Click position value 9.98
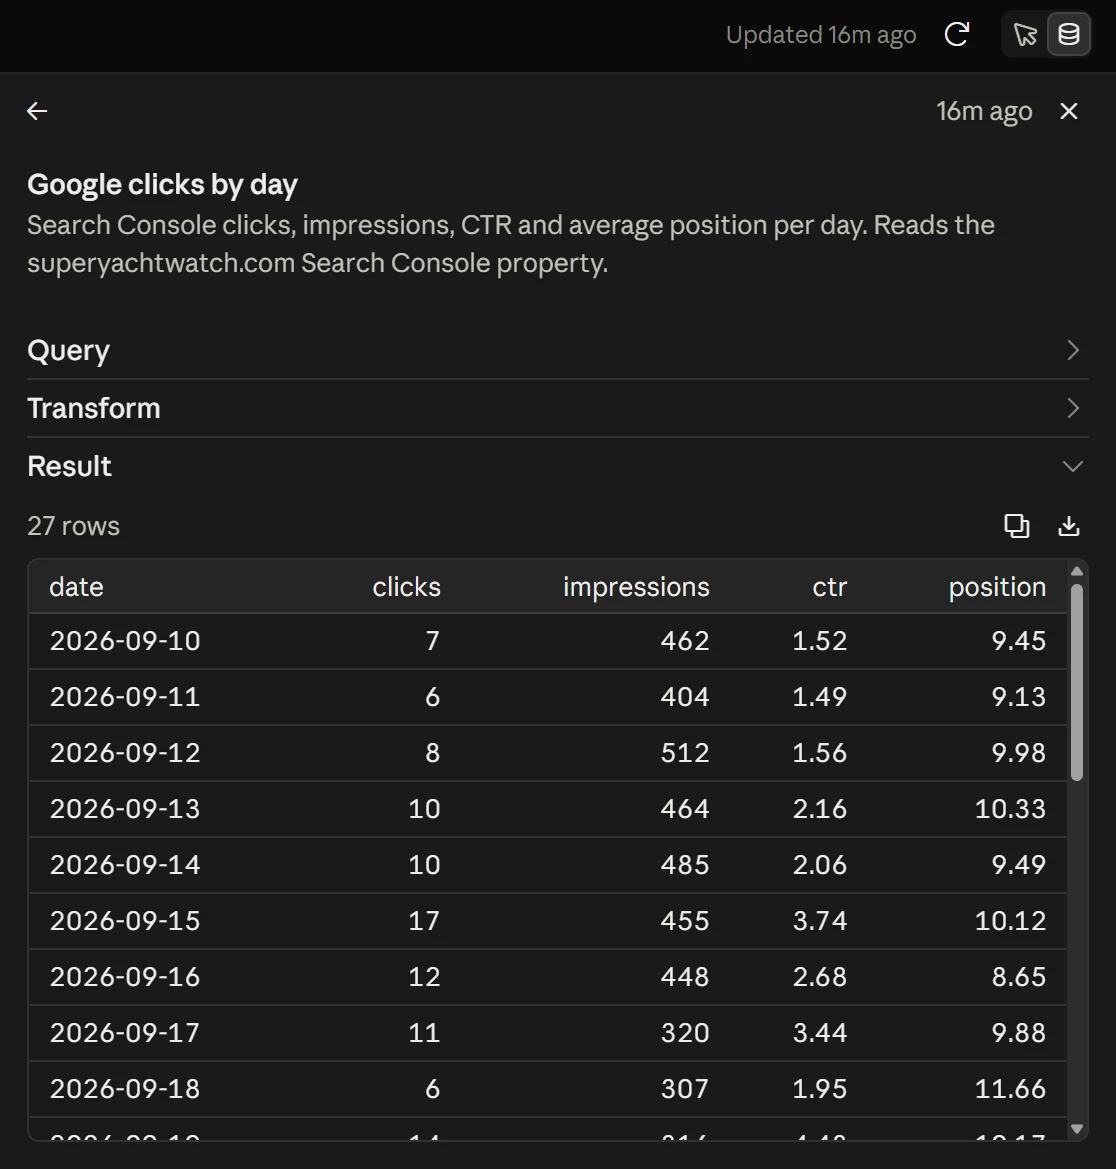The image size is (1116, 1169). click(1018, 753)
